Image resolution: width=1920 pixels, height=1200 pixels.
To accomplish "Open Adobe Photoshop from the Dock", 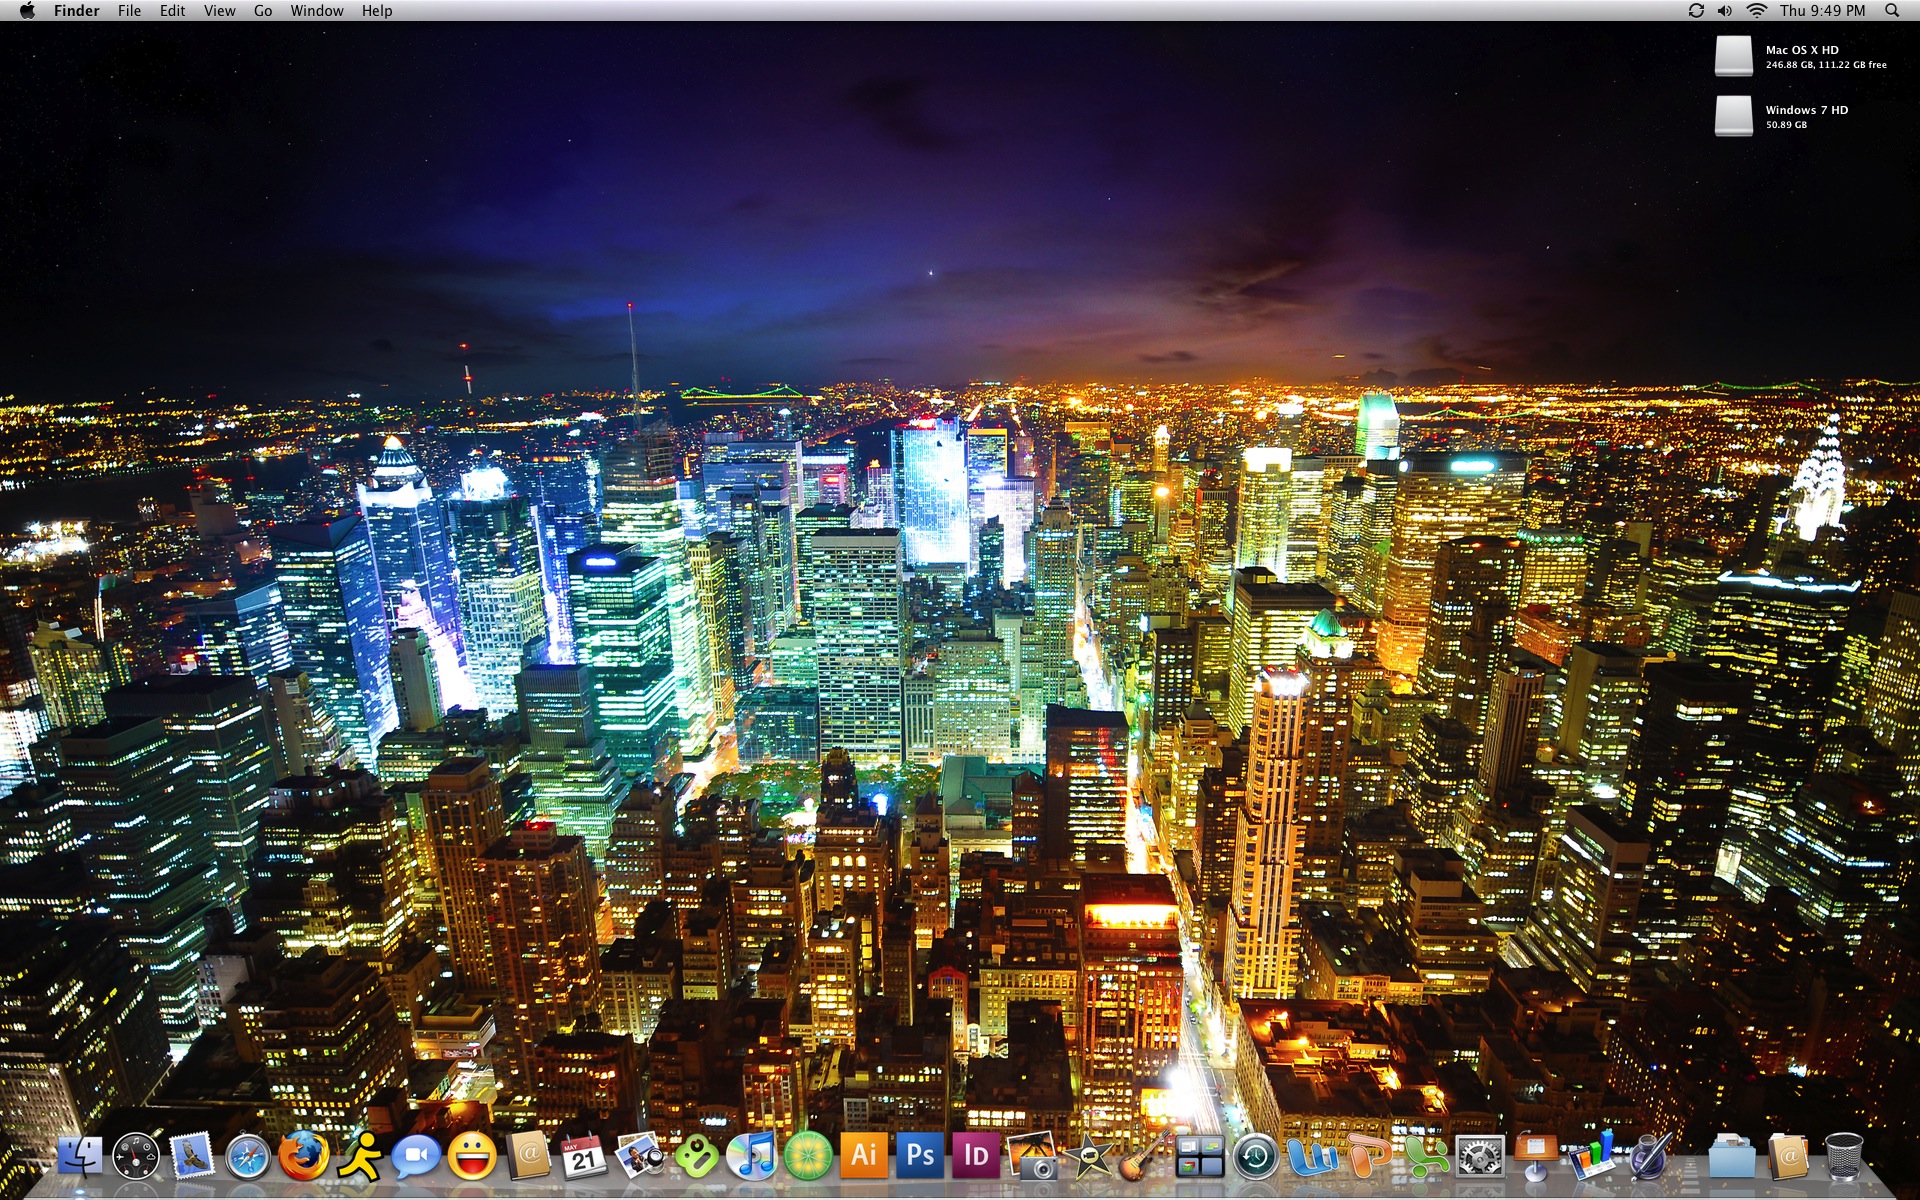I will coord(919,1157).
